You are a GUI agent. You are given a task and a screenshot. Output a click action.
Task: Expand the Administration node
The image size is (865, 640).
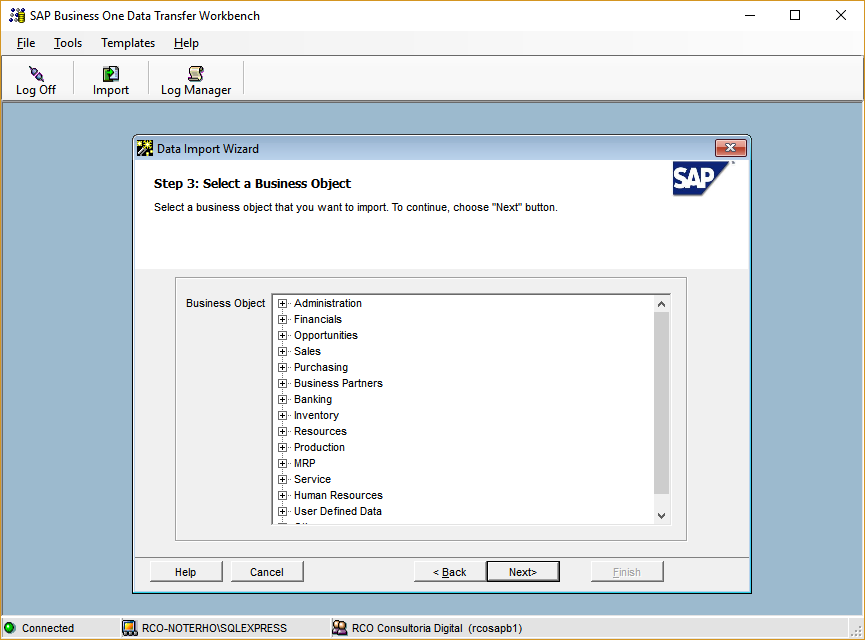[282, 303]
